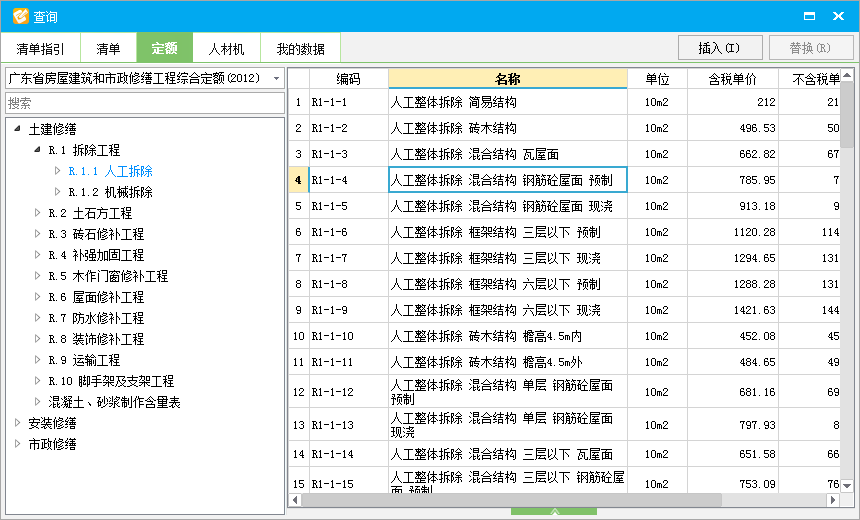Select code cell R1-1-8
Viewport: 860px width, 520px height.
pos(349,284)
